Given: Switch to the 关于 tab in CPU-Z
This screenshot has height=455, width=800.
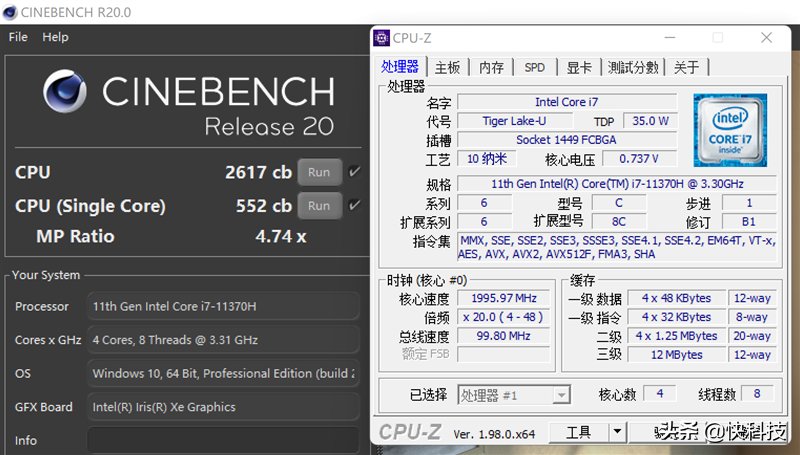Looking at the screenshot, I should [x=687, y=67].
